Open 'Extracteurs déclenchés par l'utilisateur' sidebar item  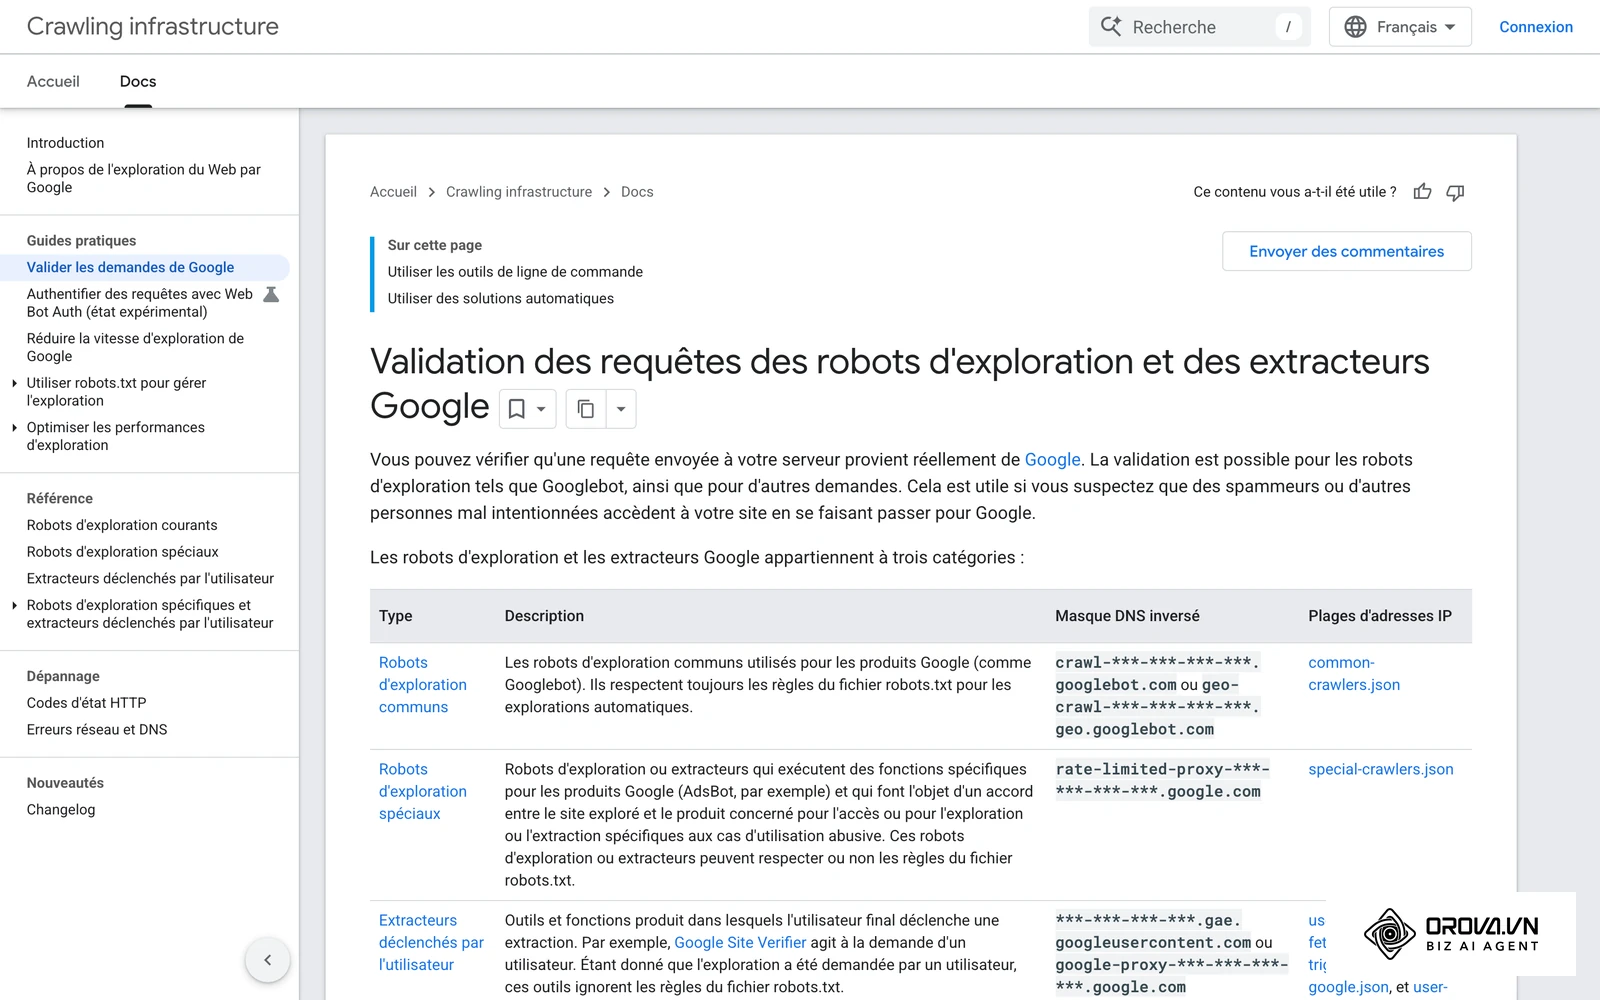pyautogui.click(x=150, y=578)
